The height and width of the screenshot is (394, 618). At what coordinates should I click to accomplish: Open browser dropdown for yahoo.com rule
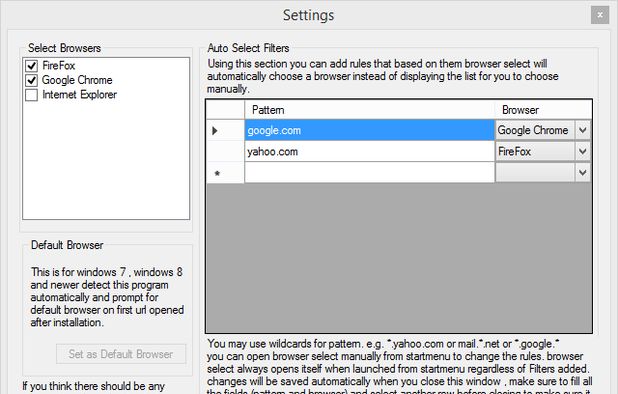point(583,151)
